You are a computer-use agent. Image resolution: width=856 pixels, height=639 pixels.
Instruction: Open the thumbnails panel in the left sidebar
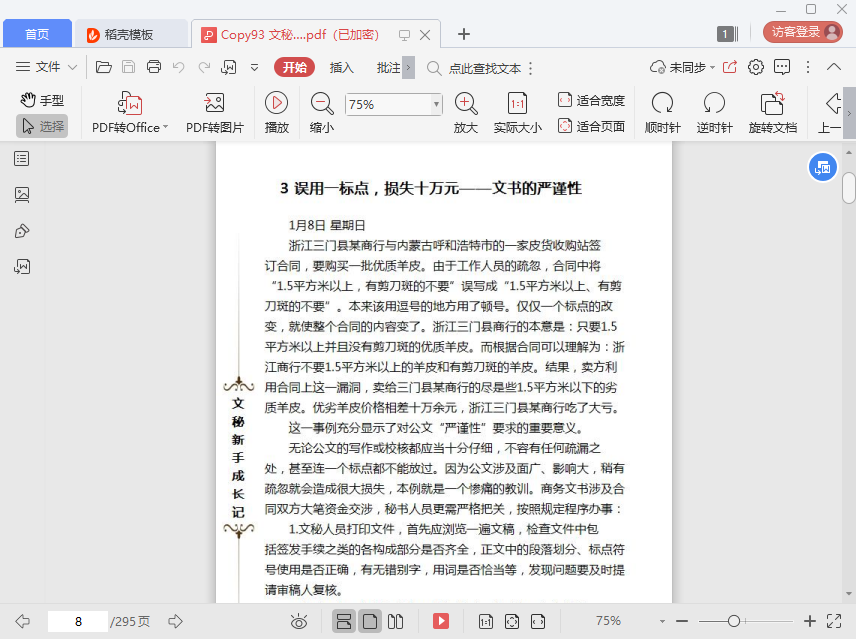pos(22,194)
